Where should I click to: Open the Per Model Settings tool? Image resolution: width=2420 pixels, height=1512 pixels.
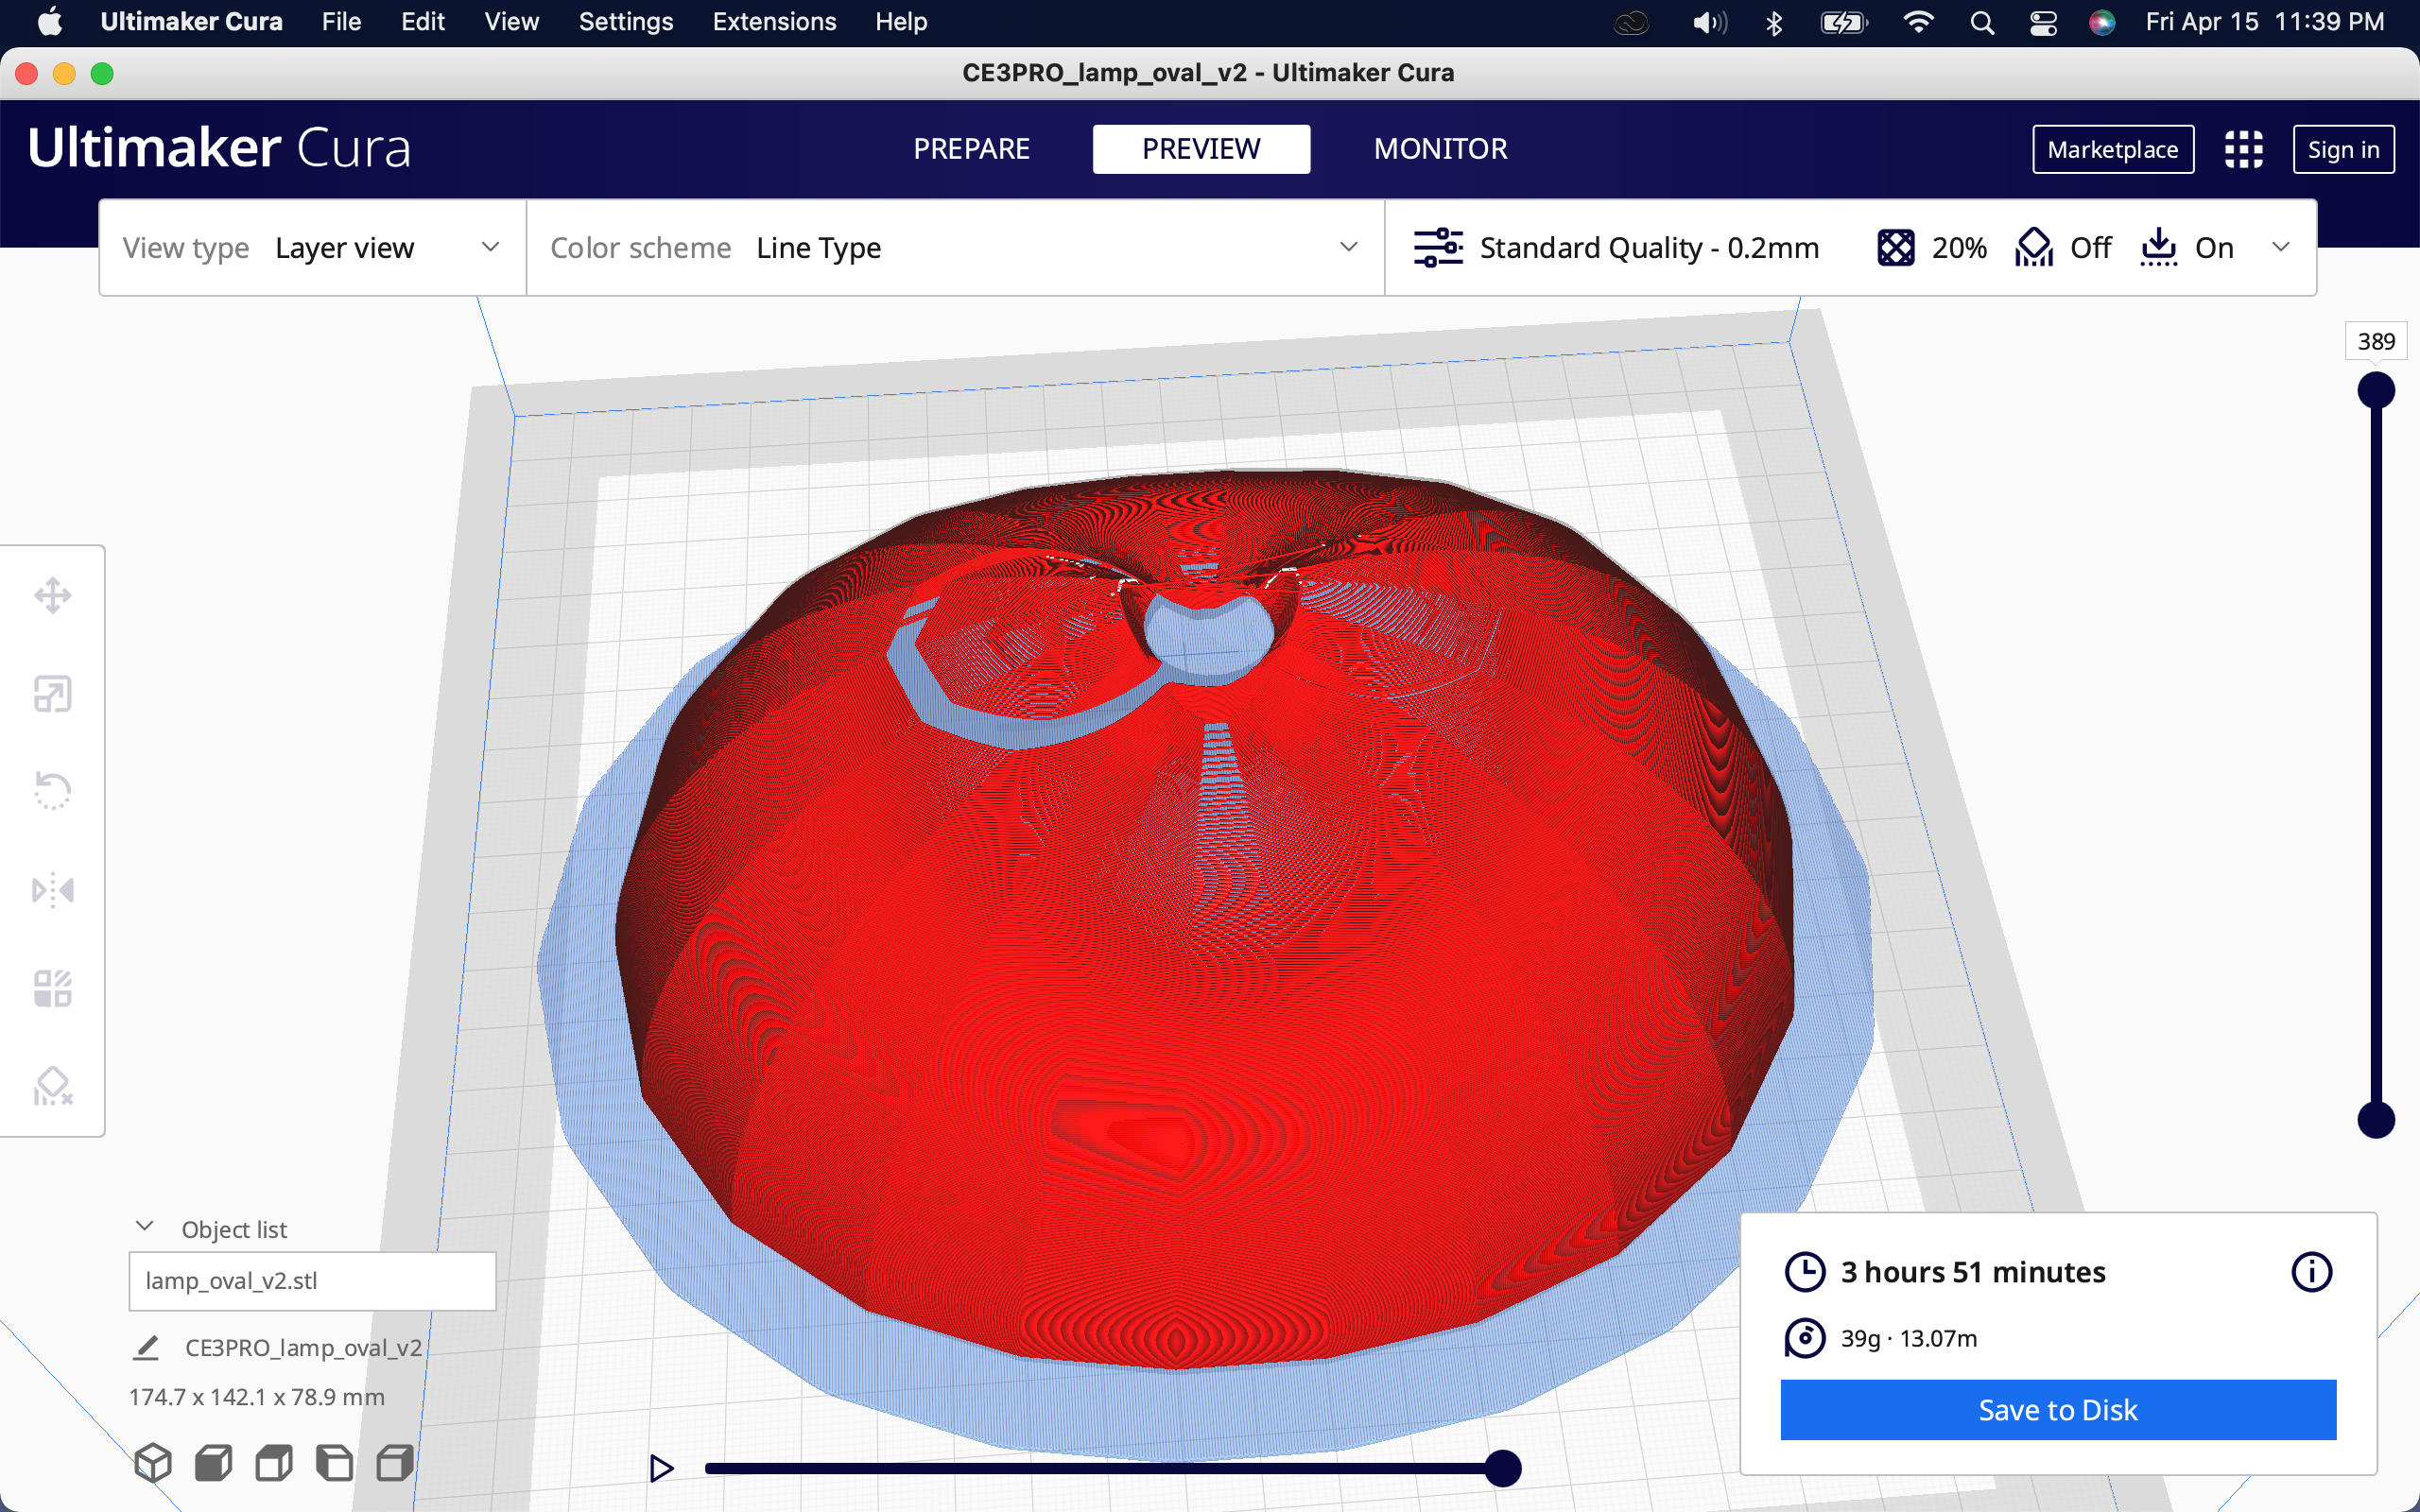tap(52, 988)
